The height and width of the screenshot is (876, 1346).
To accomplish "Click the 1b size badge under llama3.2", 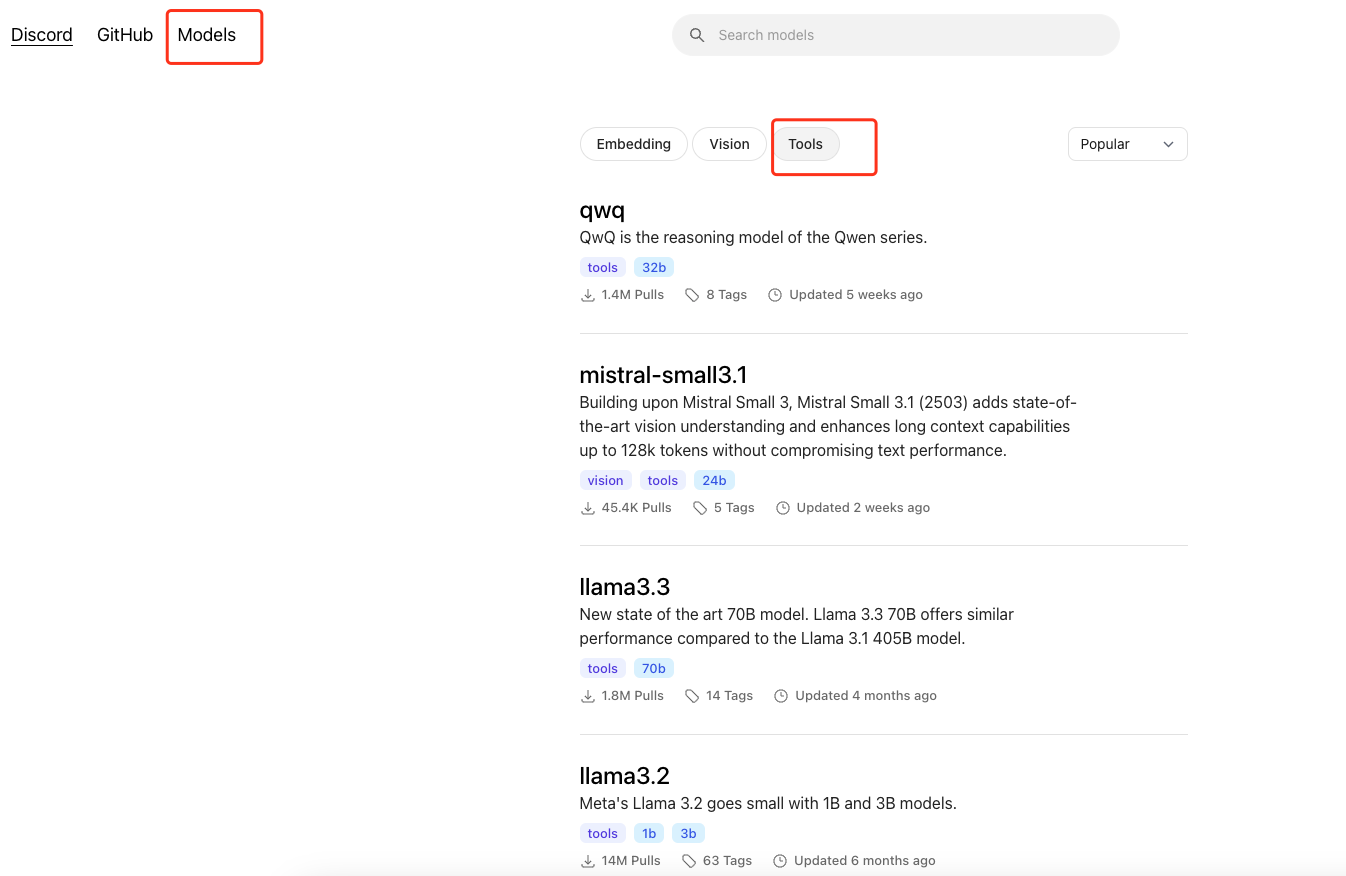I will pyautogui.click(x=649, y=833).
